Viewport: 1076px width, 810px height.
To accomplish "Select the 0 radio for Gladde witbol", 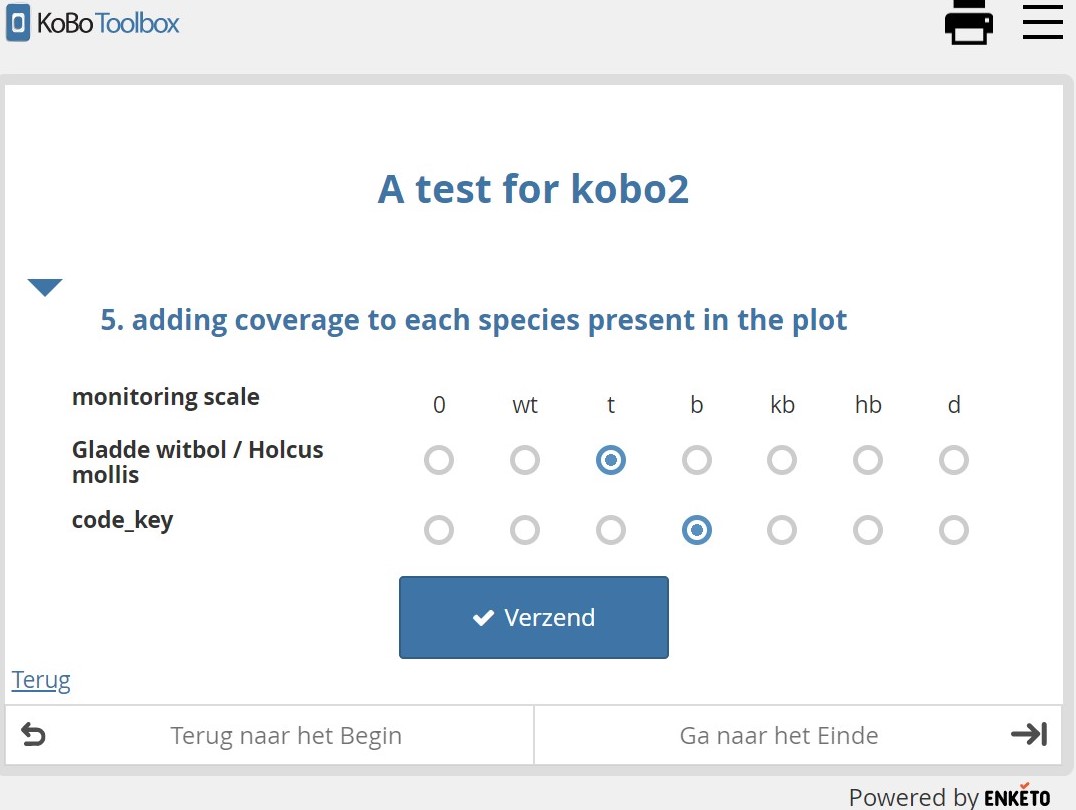I will 439,460.
